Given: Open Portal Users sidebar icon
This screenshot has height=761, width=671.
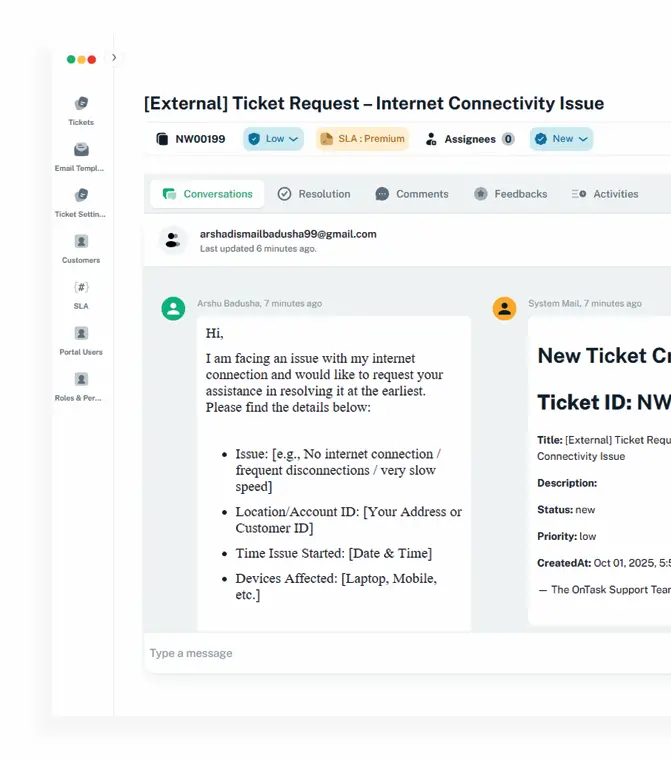Looking at the screenshot, I should tap(81, 333).
